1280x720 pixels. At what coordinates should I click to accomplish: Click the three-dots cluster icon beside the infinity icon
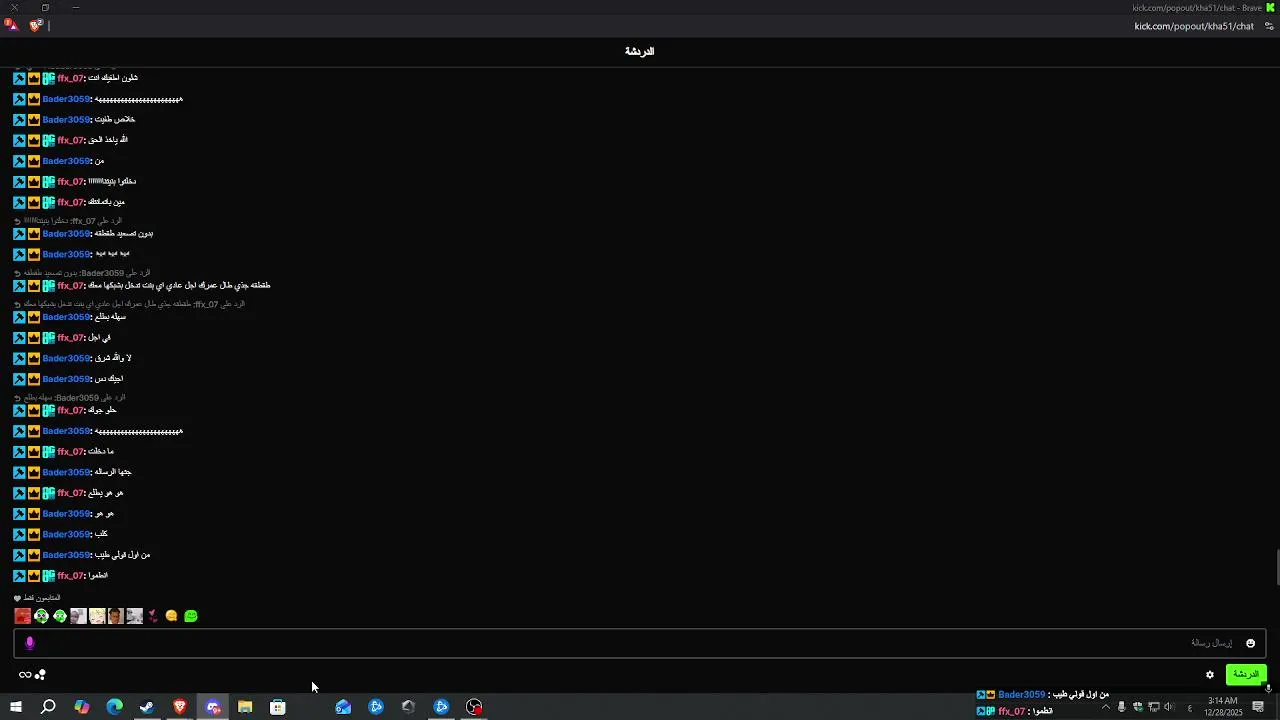pos(40,675)
